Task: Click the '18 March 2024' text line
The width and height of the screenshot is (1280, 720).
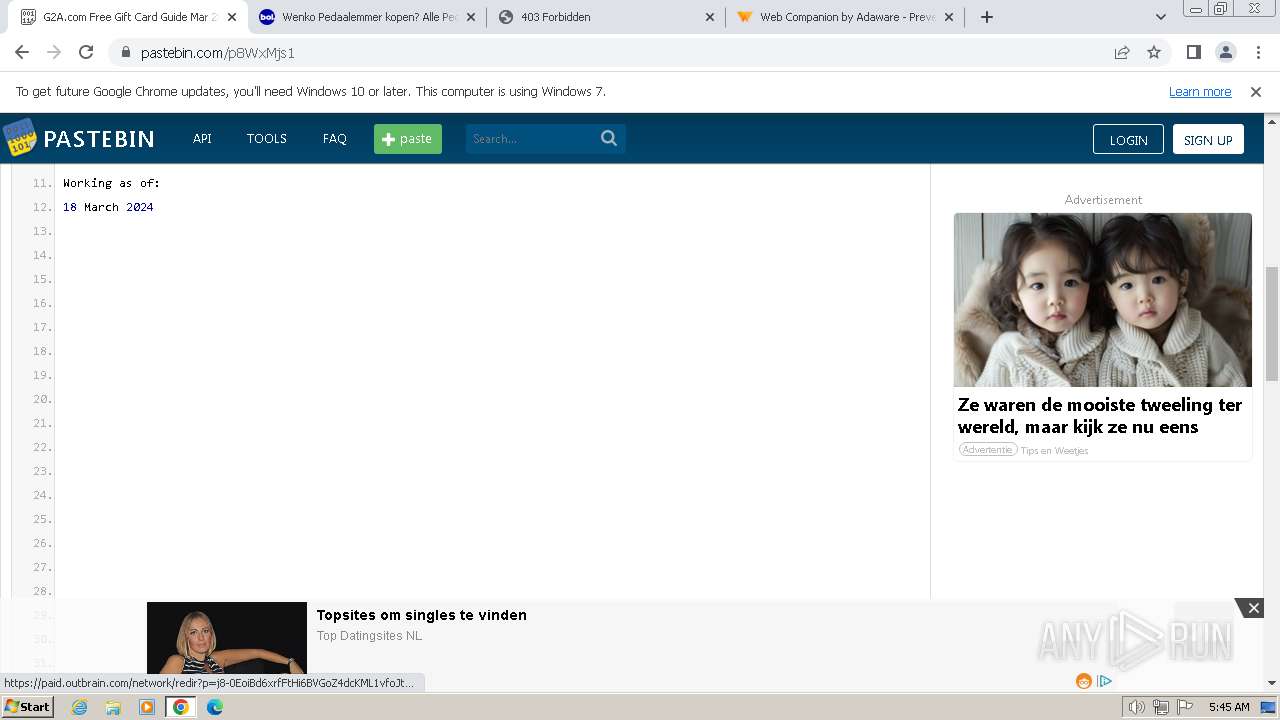Action: pos(108,207)
